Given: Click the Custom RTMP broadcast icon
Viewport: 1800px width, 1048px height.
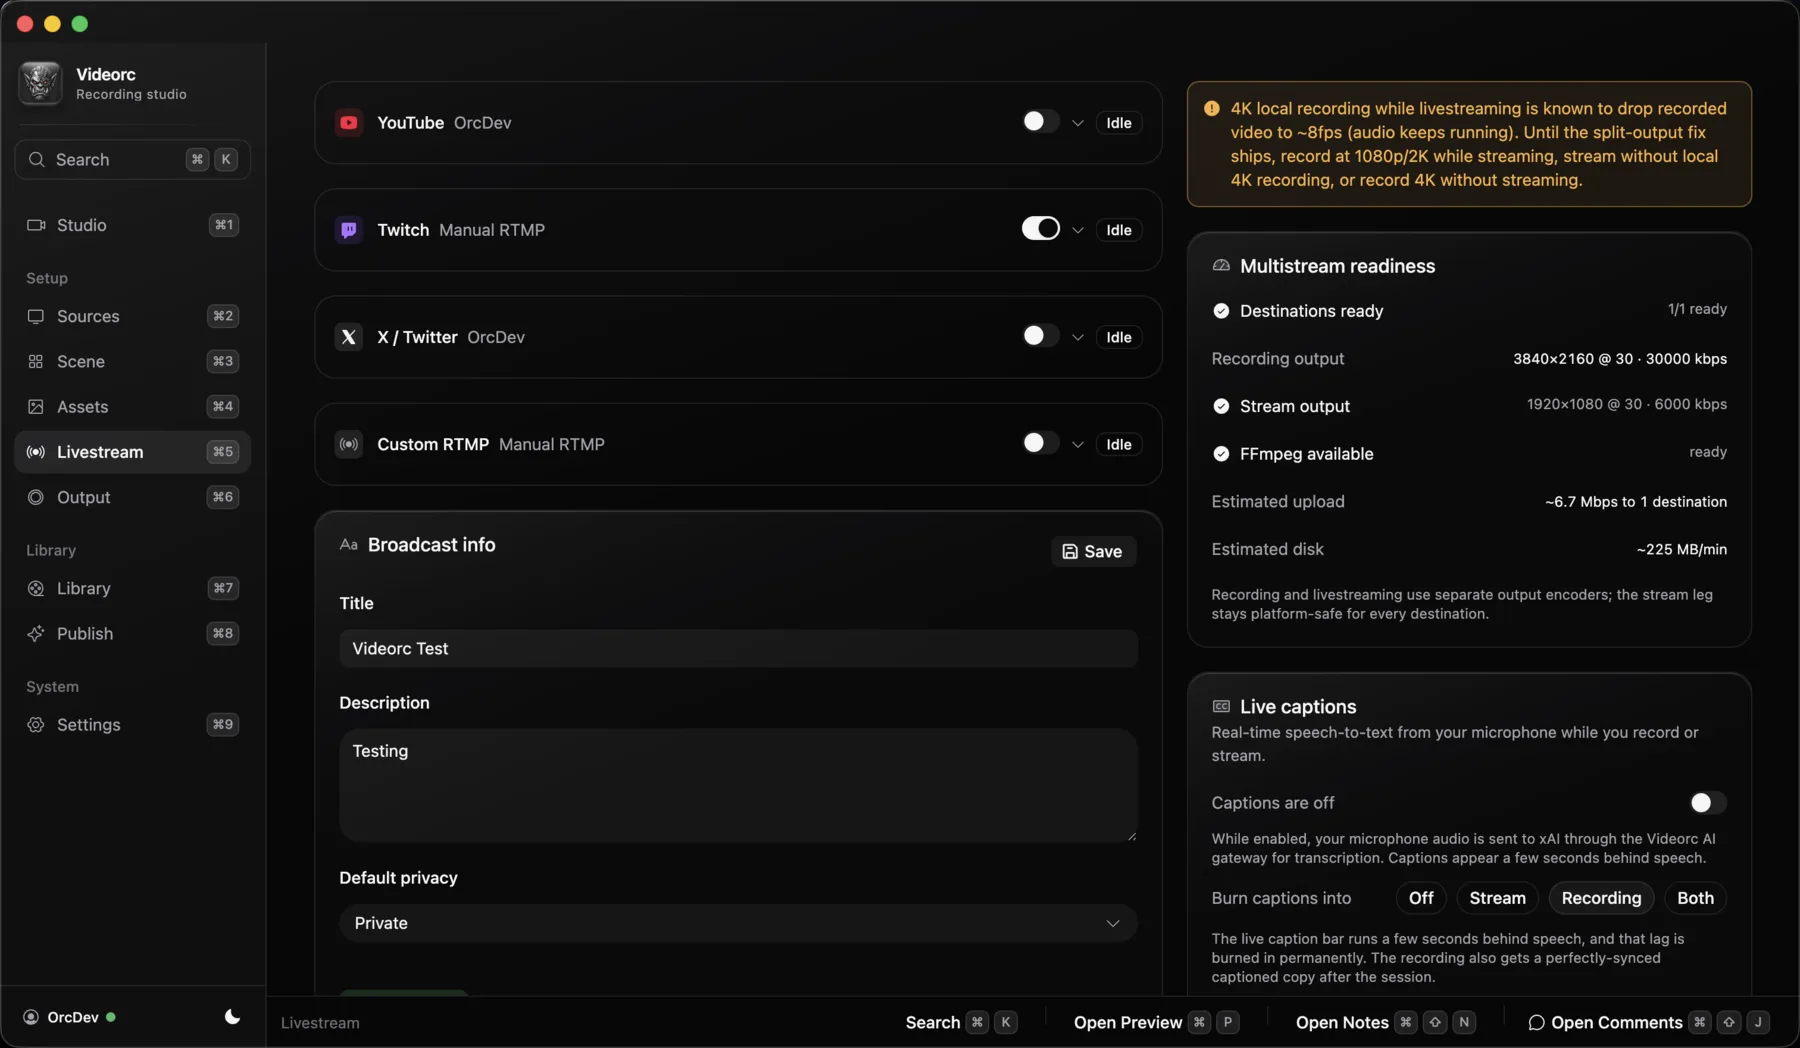Looking at the screenshot, I should click(x=348, y=444).
